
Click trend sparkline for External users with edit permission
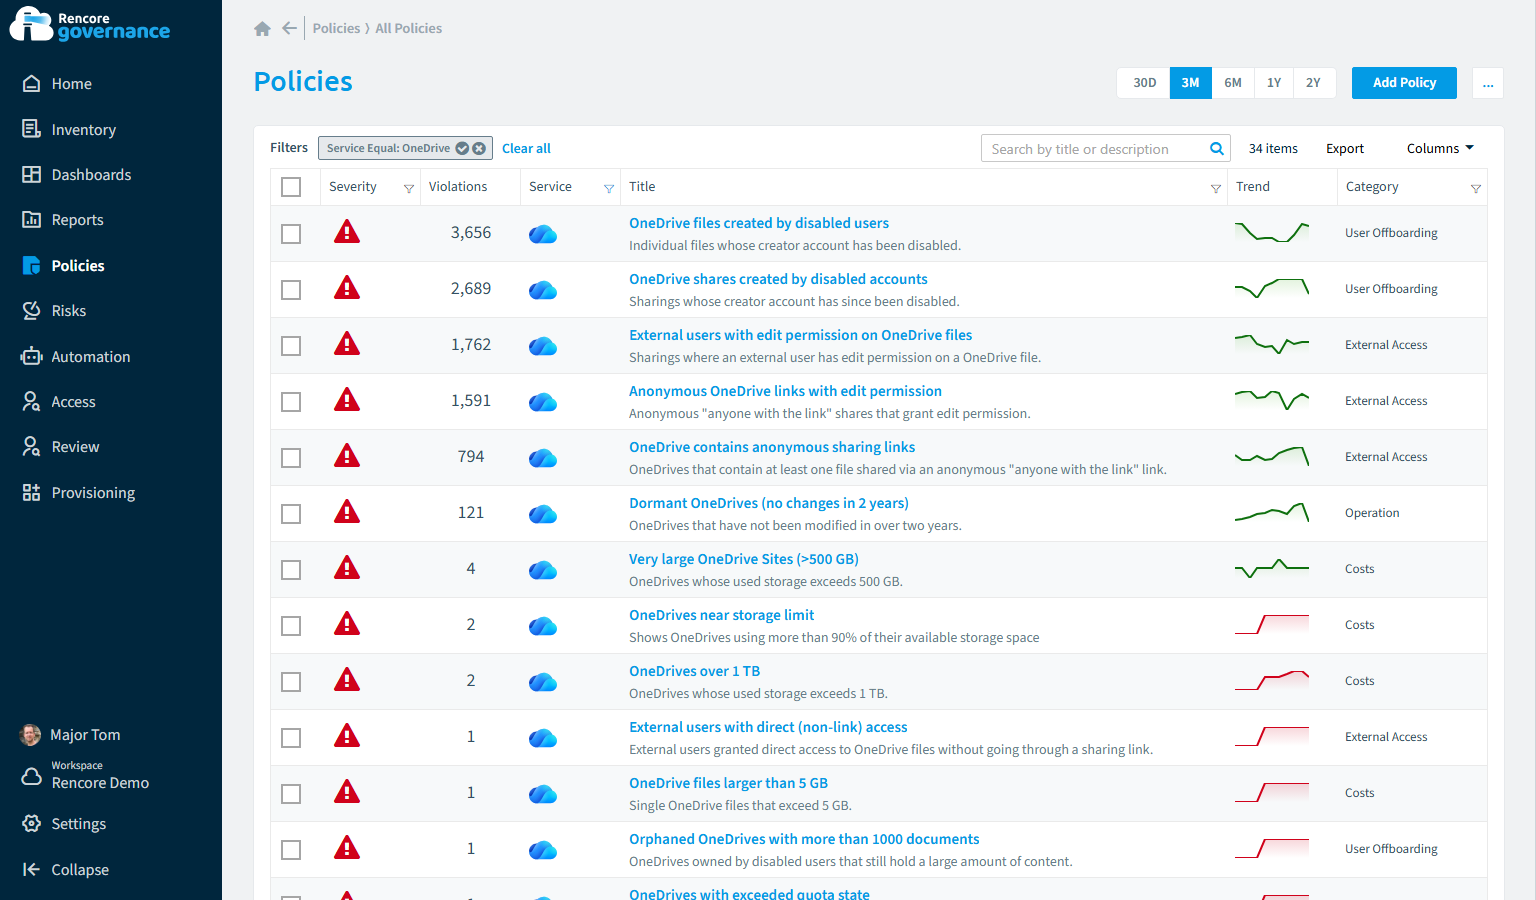[1272, 345]
